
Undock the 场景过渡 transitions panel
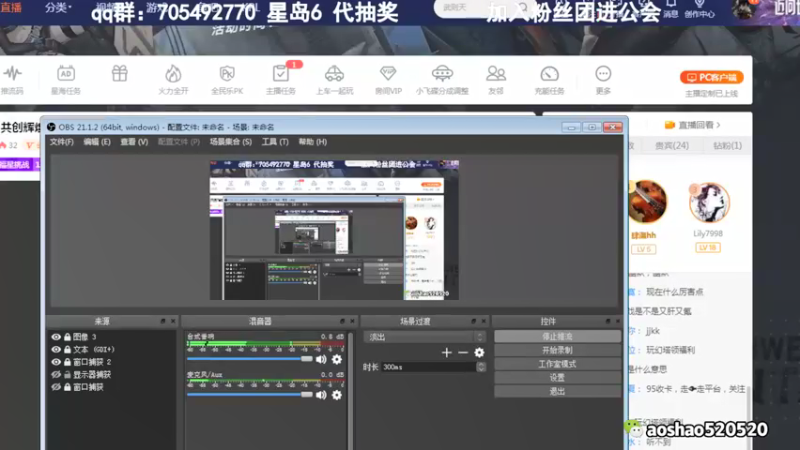(473, 321)
